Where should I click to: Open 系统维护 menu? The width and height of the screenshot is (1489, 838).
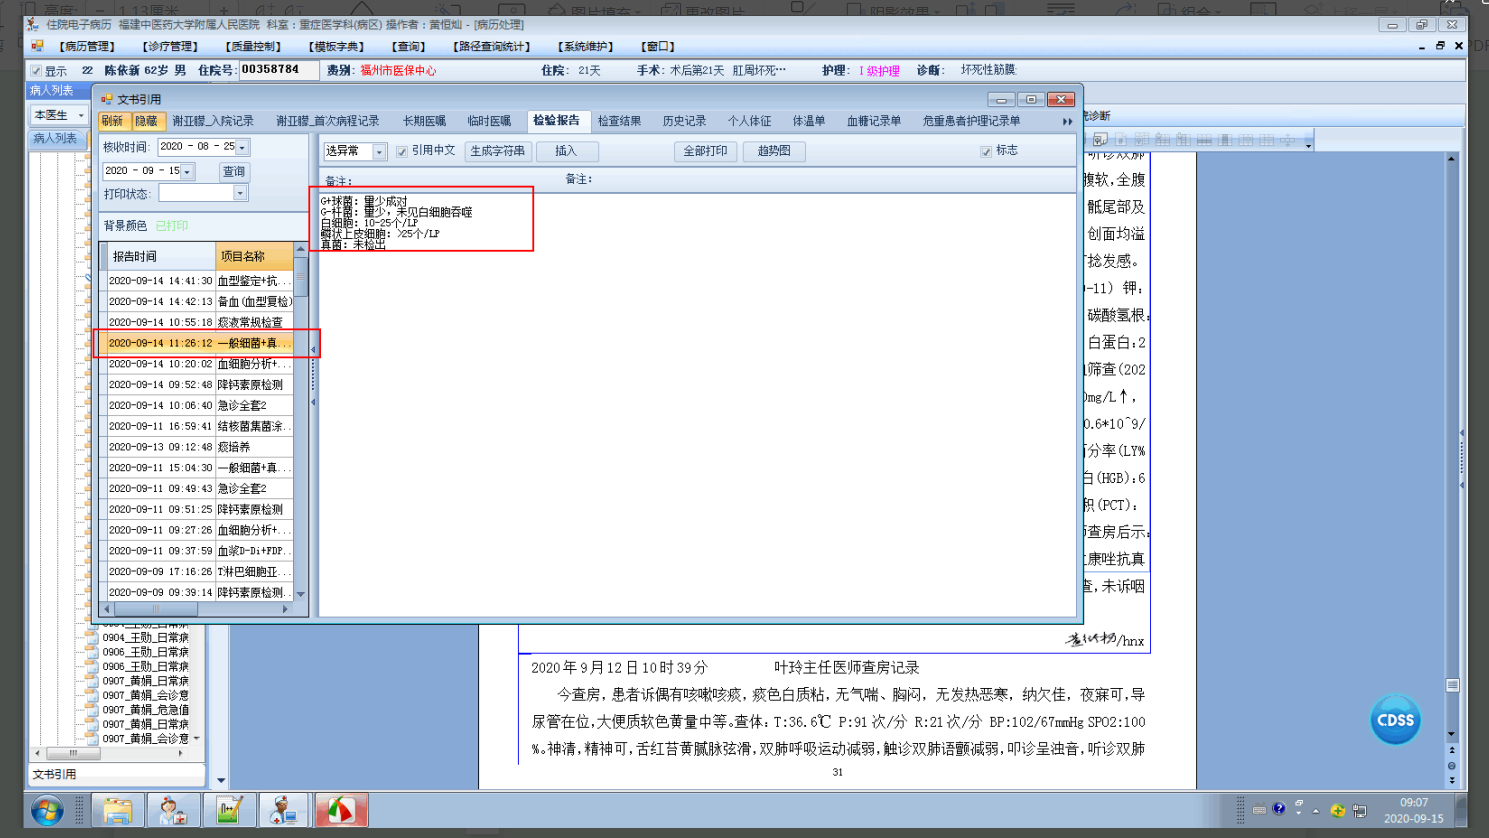[585, 47]
